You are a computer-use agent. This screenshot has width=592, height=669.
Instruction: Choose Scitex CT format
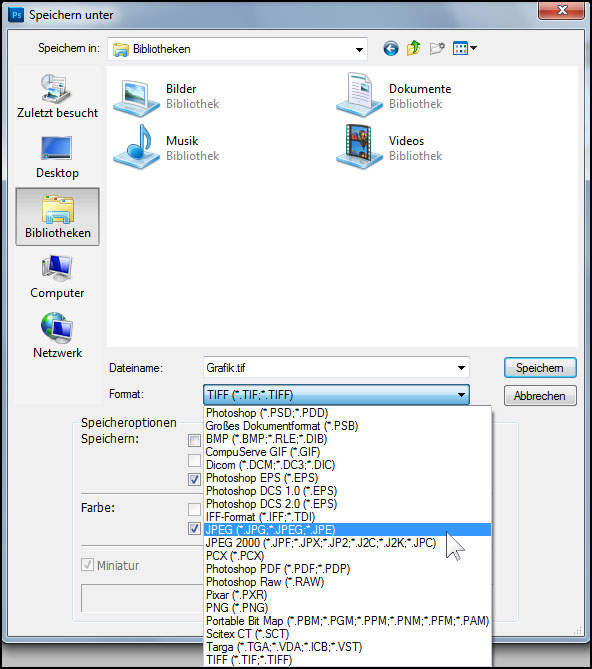[x=347, y=634]
